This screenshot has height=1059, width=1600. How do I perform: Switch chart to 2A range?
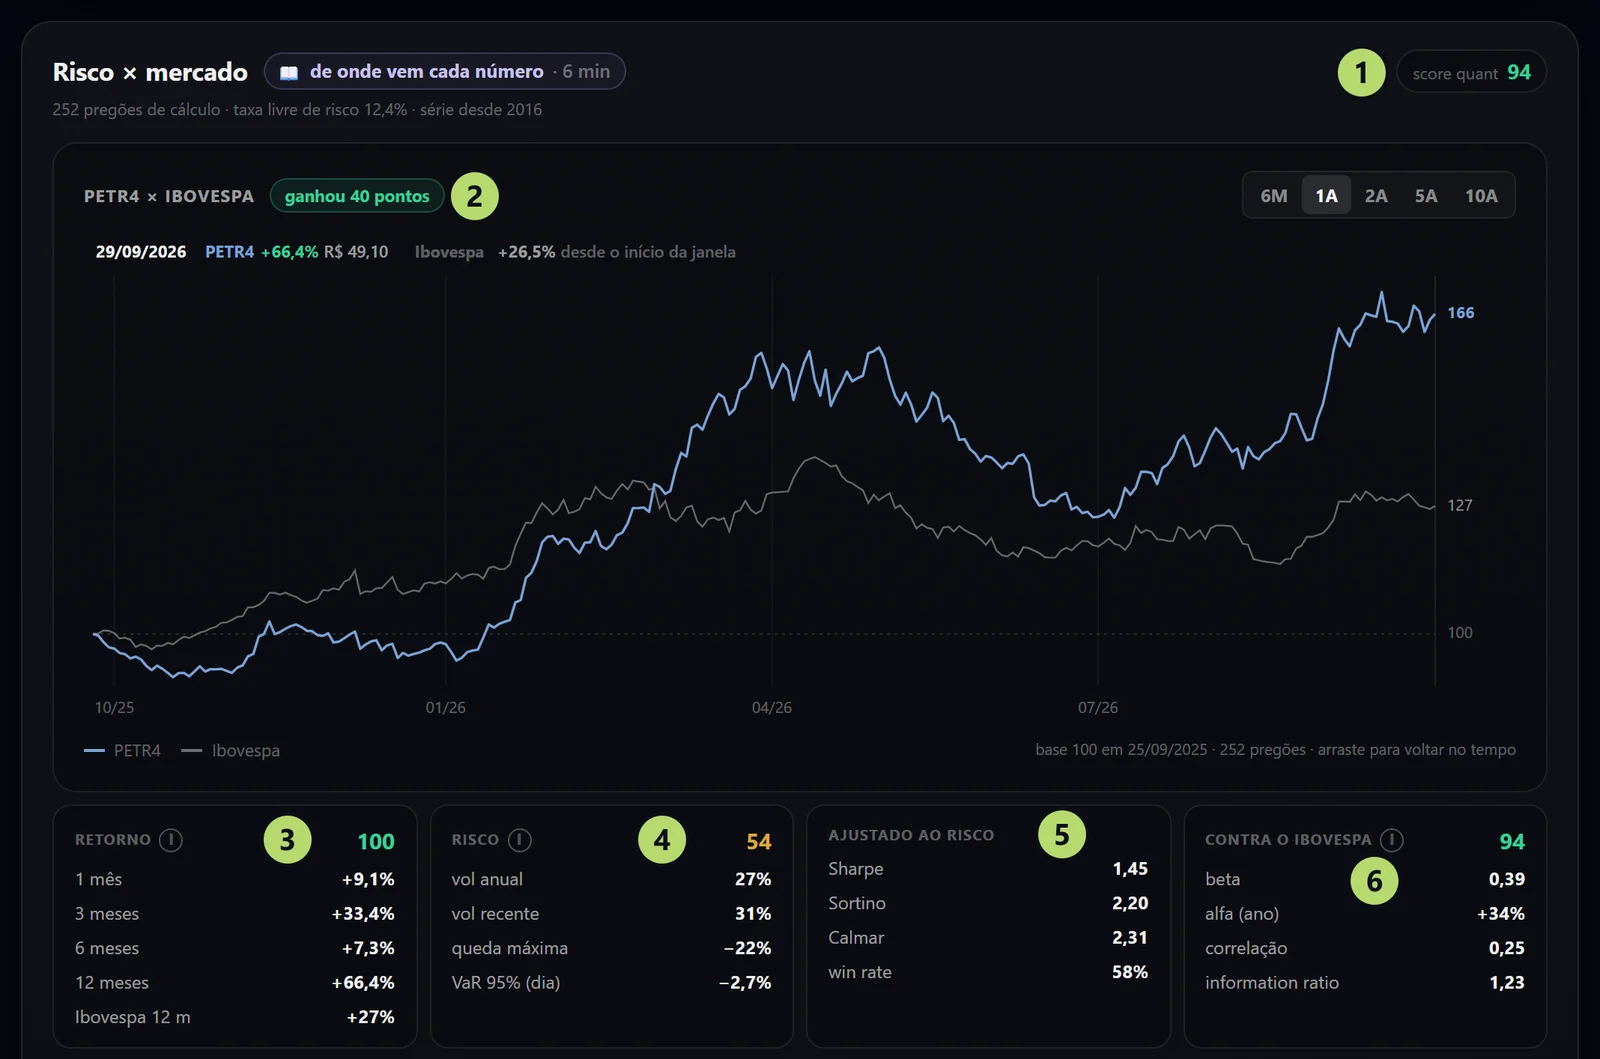[1376, 196]
